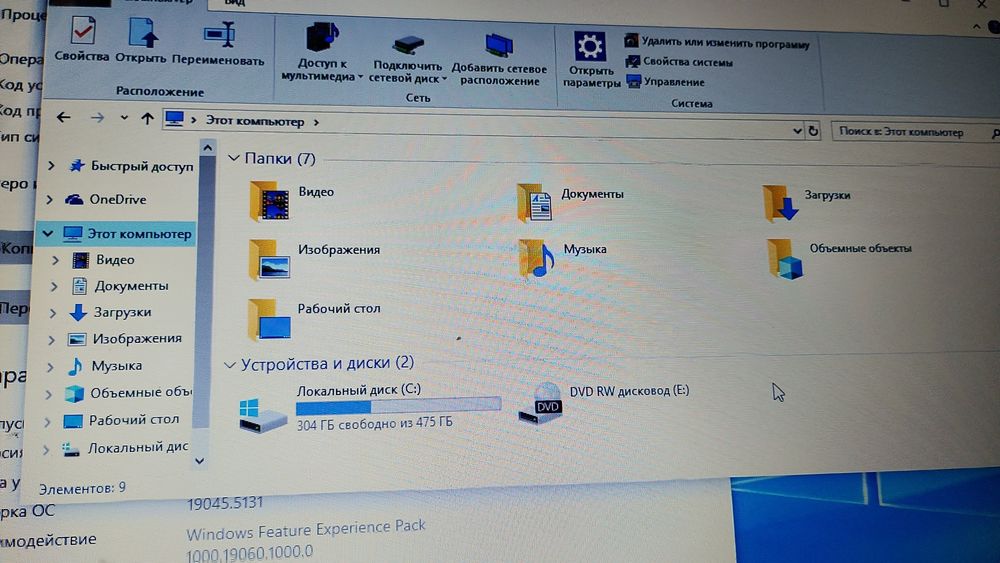The width and height of the screenshot is (1000, 563).
Task: Refresh the current folder view
Action: 813,131
